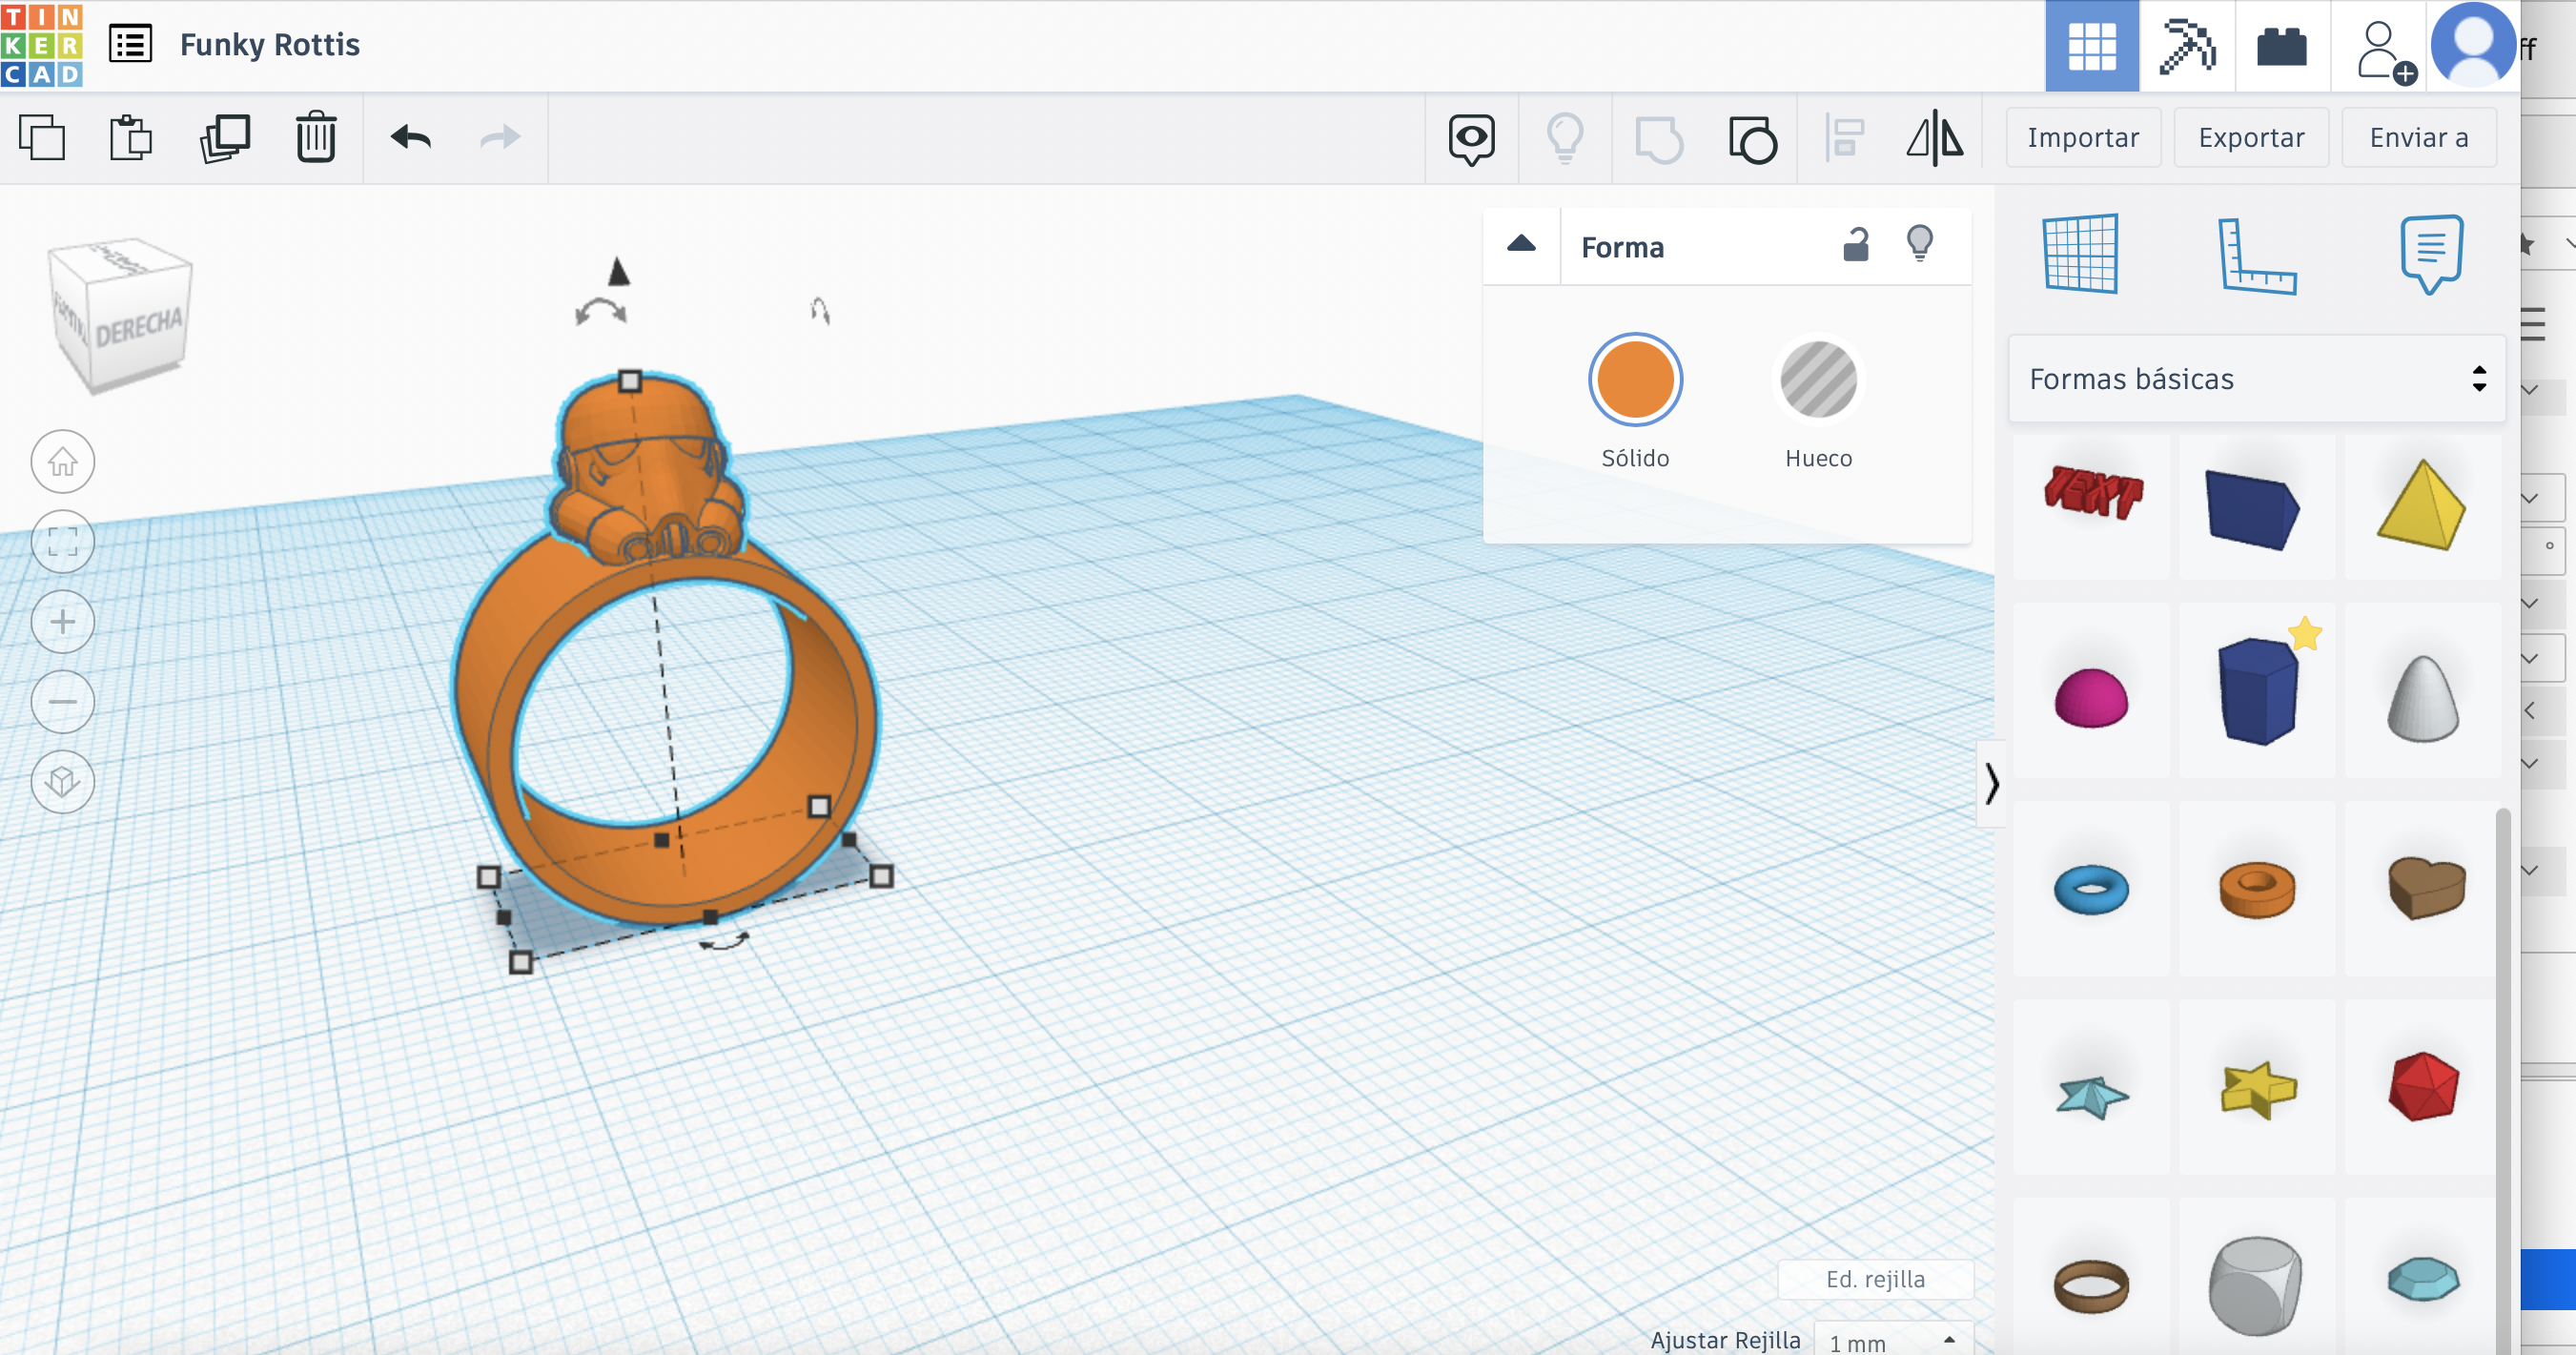Image resolution: width=2576 pixels, height=1355 pixels.
Task: Add a workplane from the panel
Action: click(2080, 254)
